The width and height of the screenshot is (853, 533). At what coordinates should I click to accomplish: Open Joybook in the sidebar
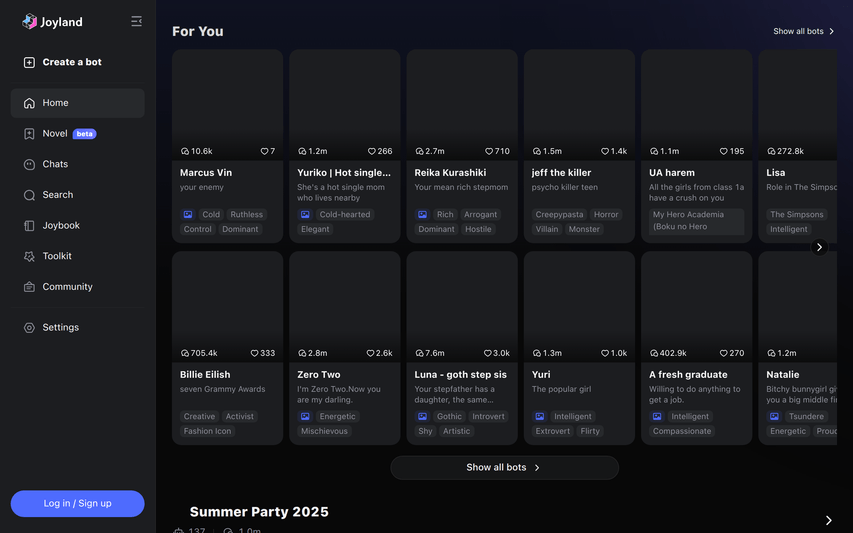tap(60, 225)
